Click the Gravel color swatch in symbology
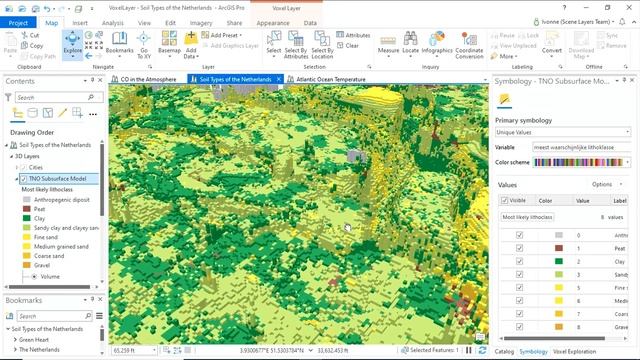Image resolution: width=640 pixels, height=360 pixels. (559, 327)
